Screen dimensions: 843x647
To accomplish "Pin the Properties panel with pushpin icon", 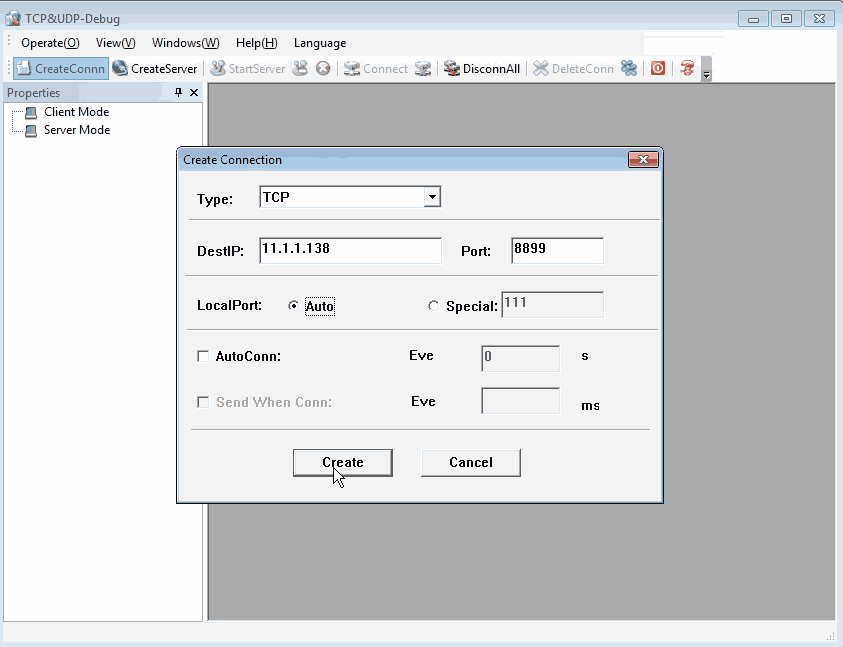I will point(178,93).
